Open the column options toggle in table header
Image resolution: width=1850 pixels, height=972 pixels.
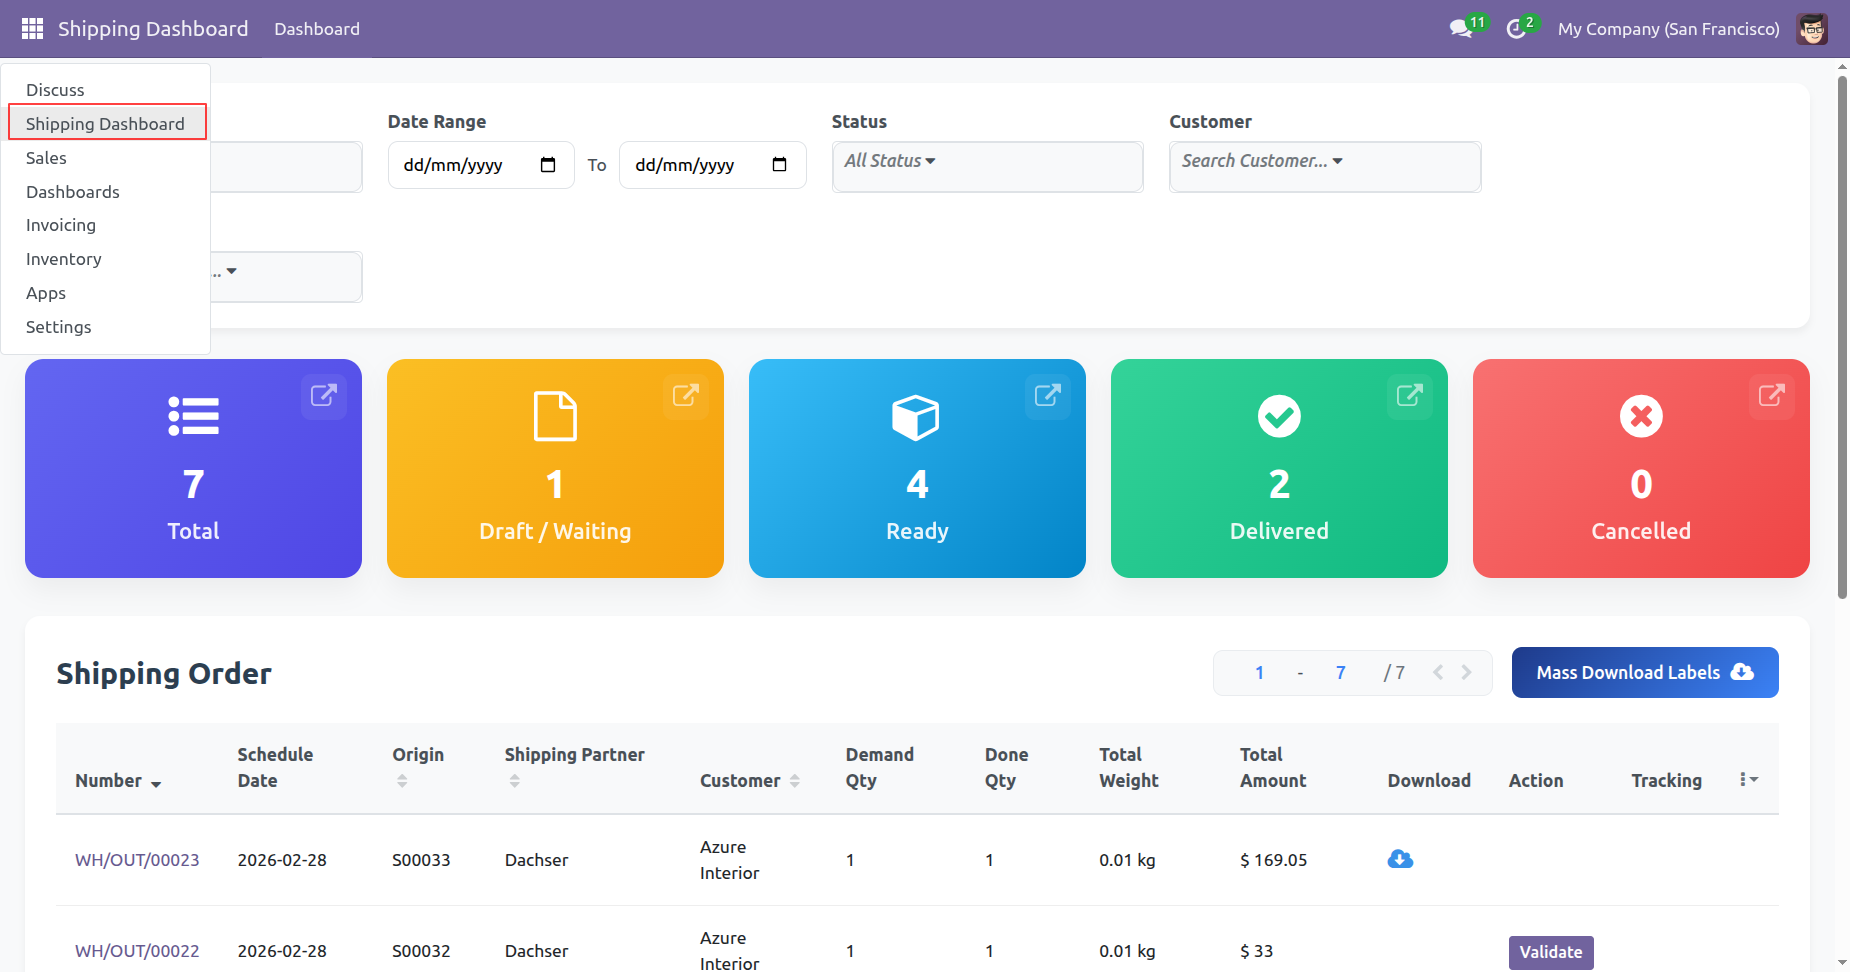[x=1748, y=780]
